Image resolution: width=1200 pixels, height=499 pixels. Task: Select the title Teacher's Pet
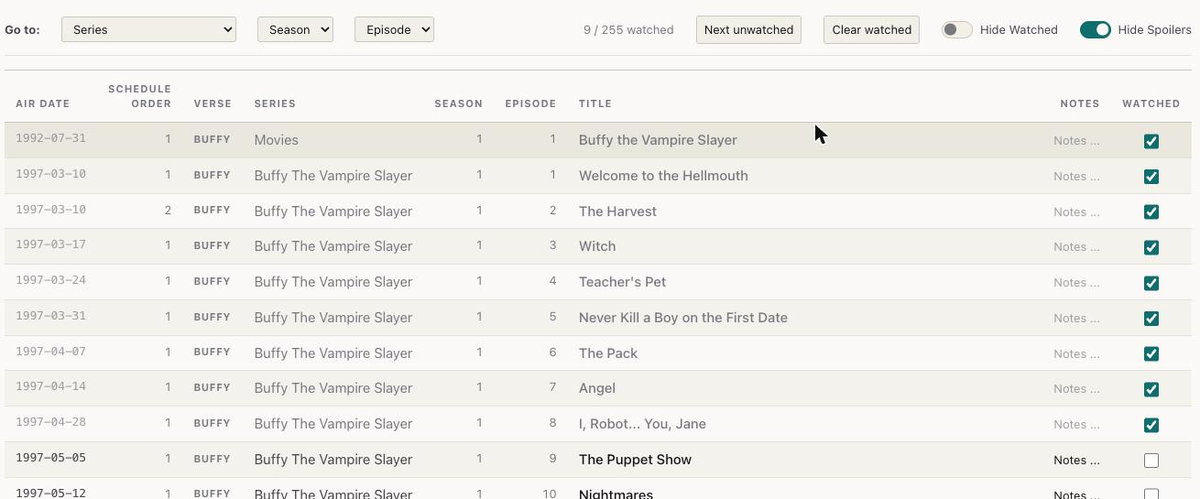(622, 282)
